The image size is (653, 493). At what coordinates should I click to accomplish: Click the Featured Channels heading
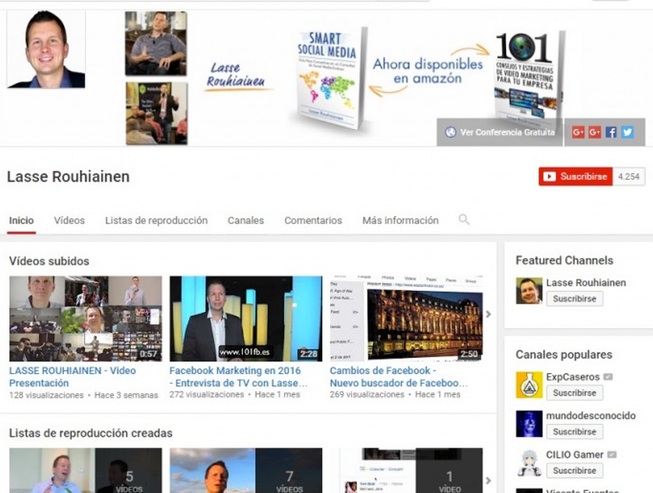564,260
